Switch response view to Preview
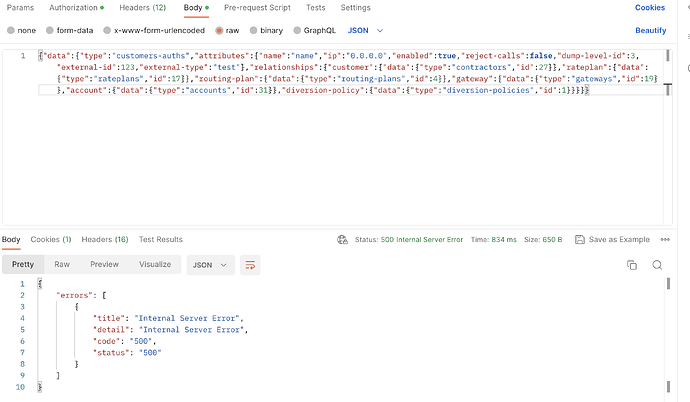 point(104,264)
